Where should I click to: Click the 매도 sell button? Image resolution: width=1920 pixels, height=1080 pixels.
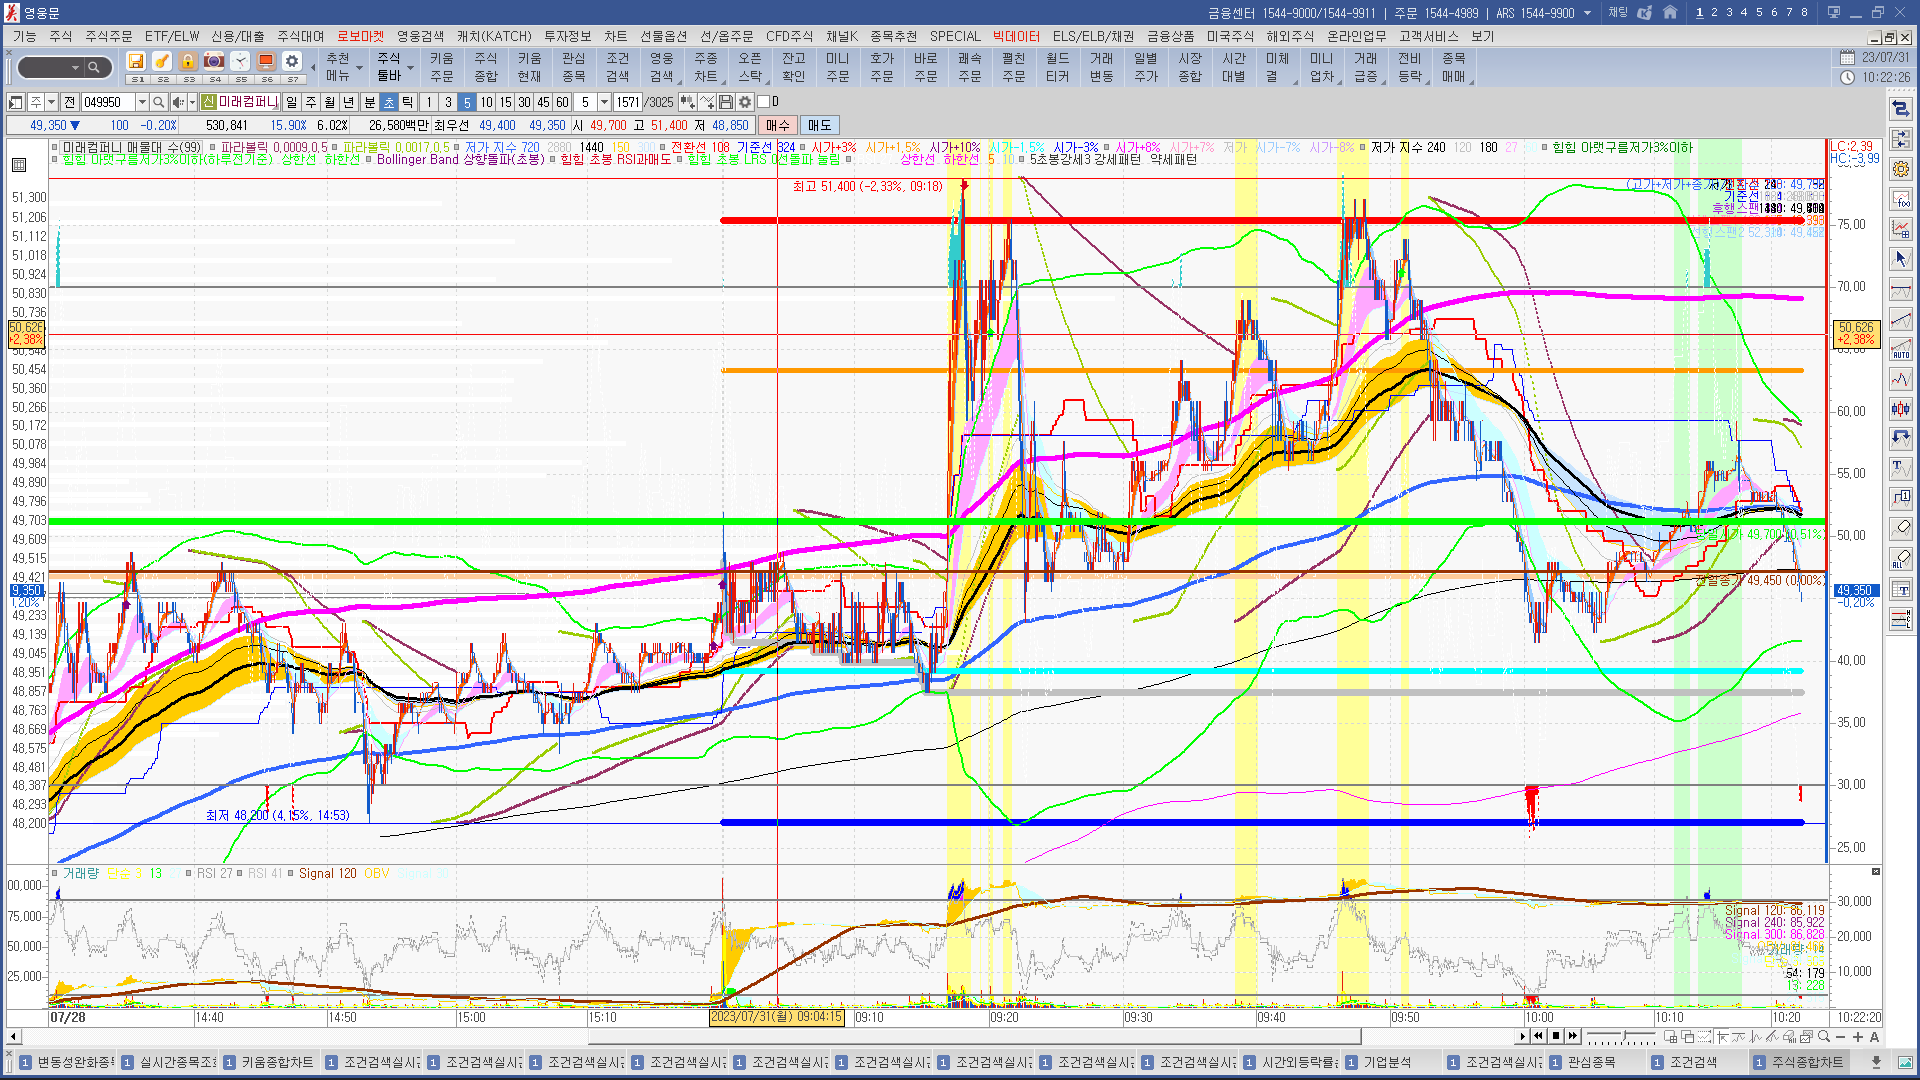(x=819, y=125)
